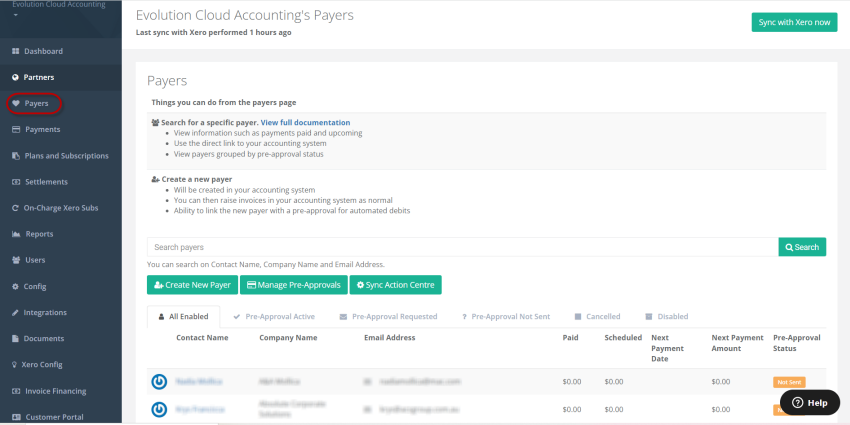The height and width of the screenshot is (425, 850).
Task: Click the Contact Name column header
Action: pyautogui.click(x=202, y=338)
